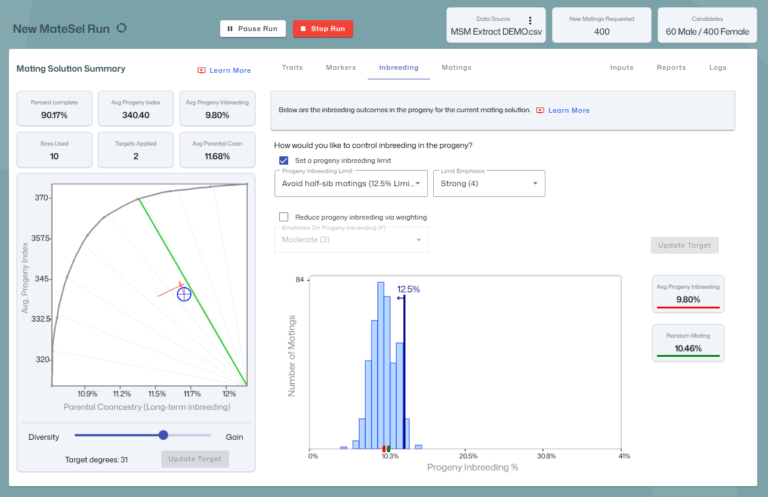The image size is (768, 497).
Task: Click the blue crosshair target on the frontier chart
Action: (x=184, y=293)
